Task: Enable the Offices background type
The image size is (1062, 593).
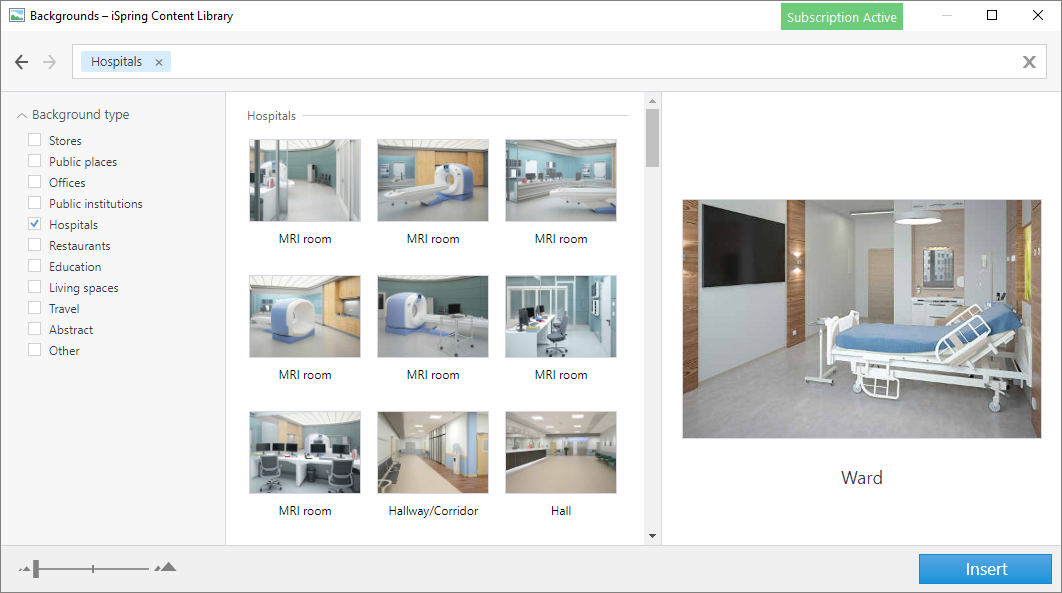Action: (x=35, y=183)
